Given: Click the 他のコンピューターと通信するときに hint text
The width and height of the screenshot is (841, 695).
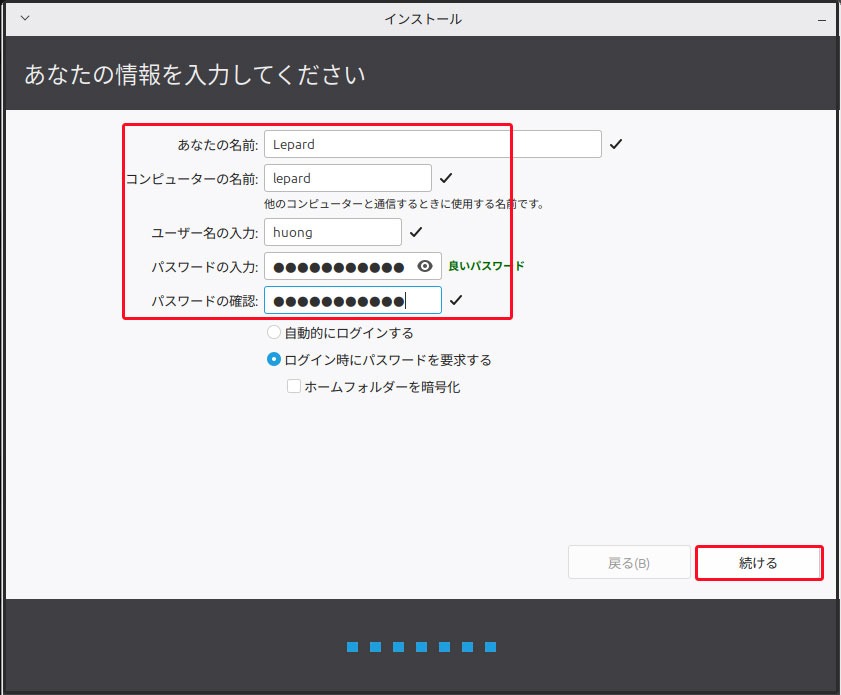Looking at the screenshot, I should [x=404, y=204].
